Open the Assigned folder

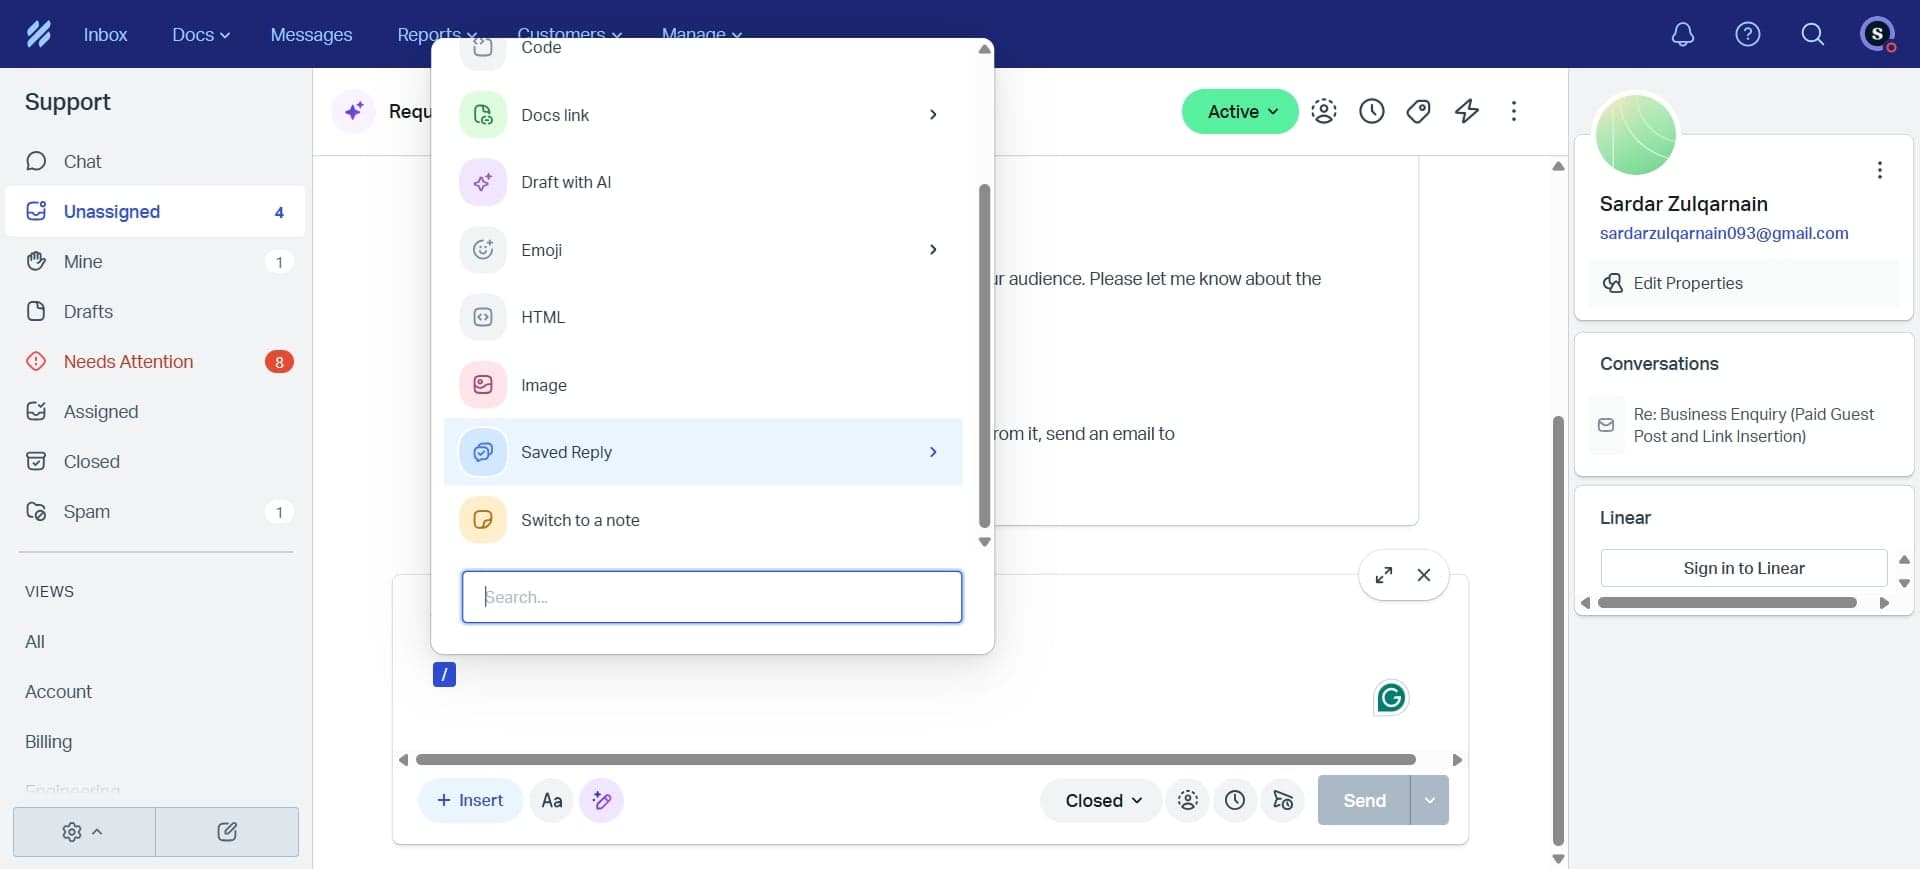tap(155, 411)
